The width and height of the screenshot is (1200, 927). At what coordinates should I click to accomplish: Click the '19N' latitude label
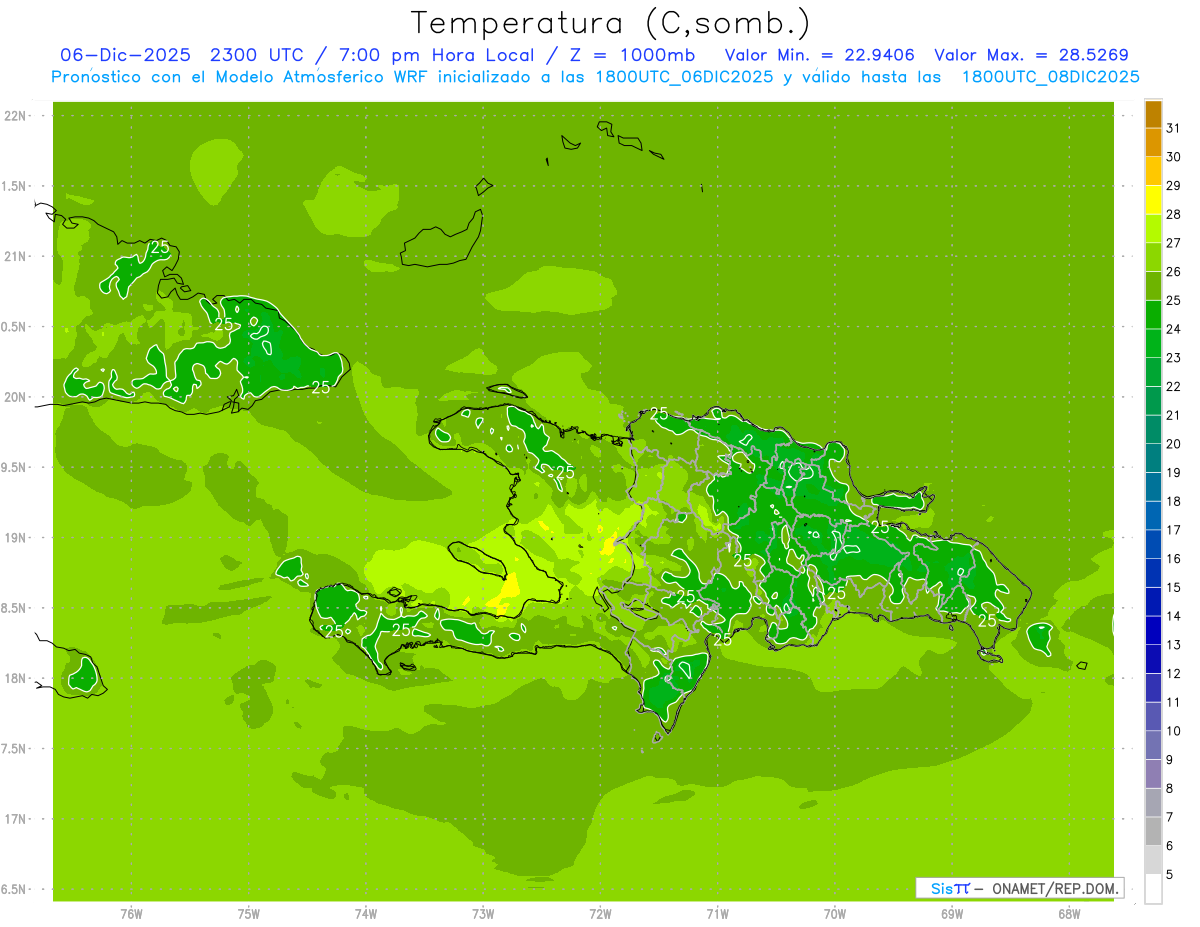click(15, 538)
